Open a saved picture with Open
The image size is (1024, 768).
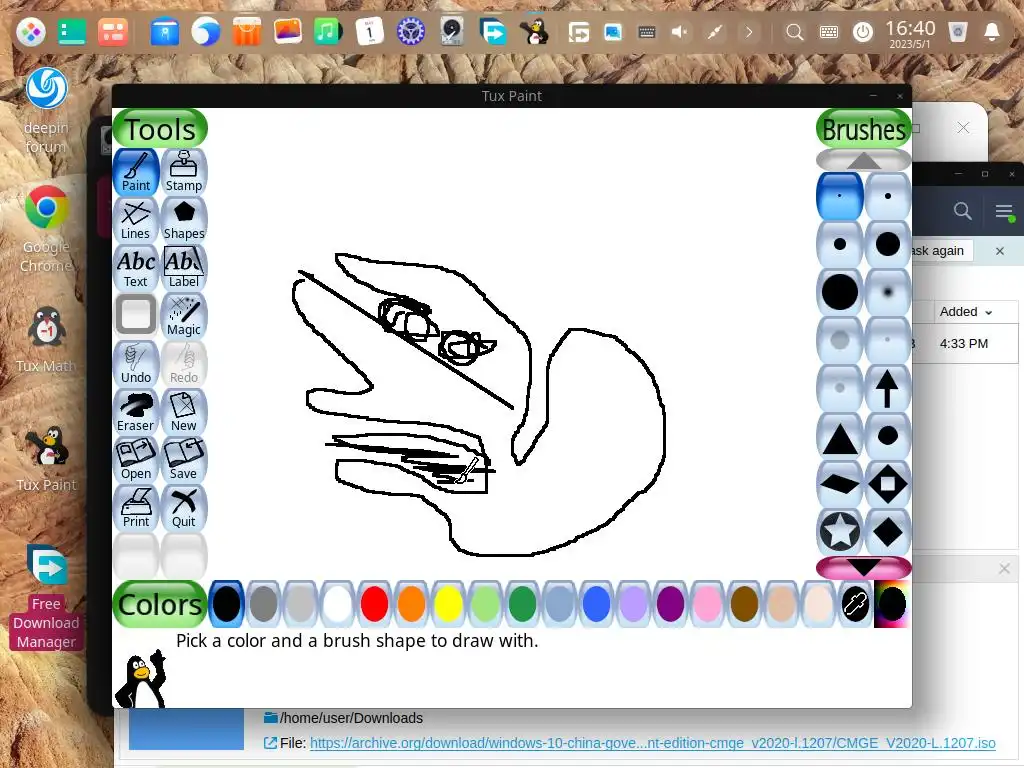(136, 460)
